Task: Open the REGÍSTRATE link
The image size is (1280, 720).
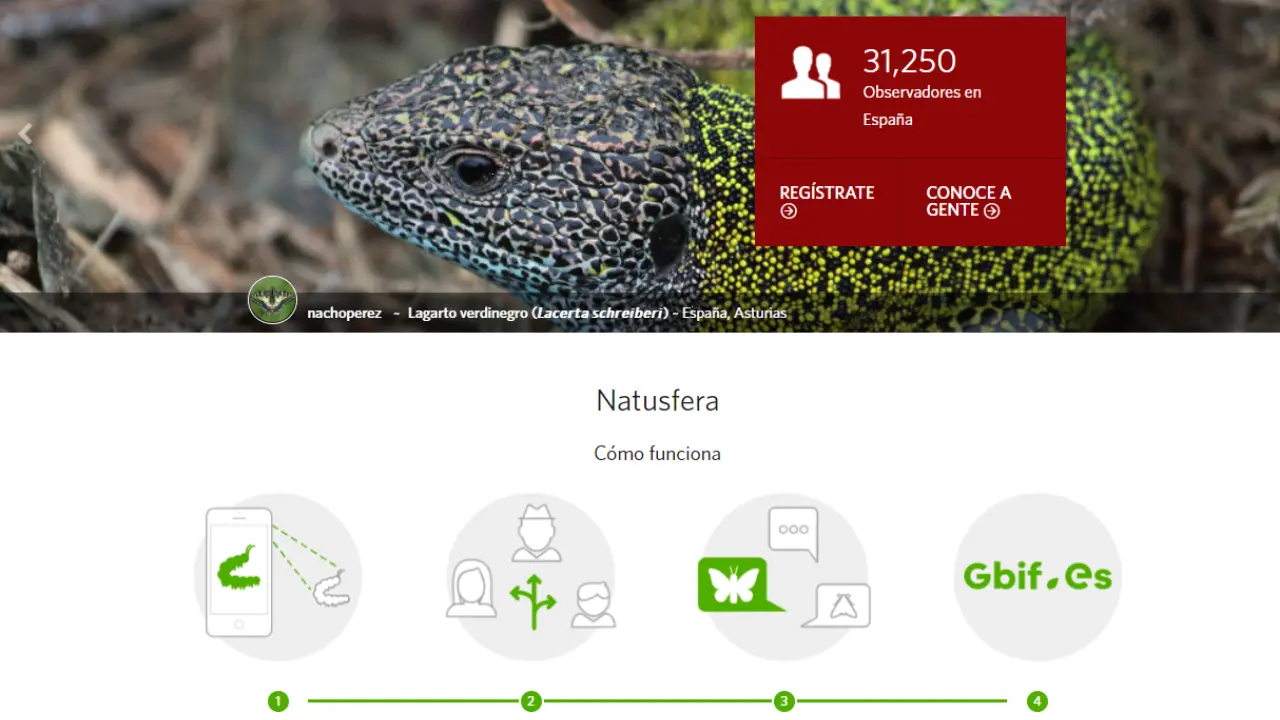Action: pyautogui.click(x=827, y=201)
